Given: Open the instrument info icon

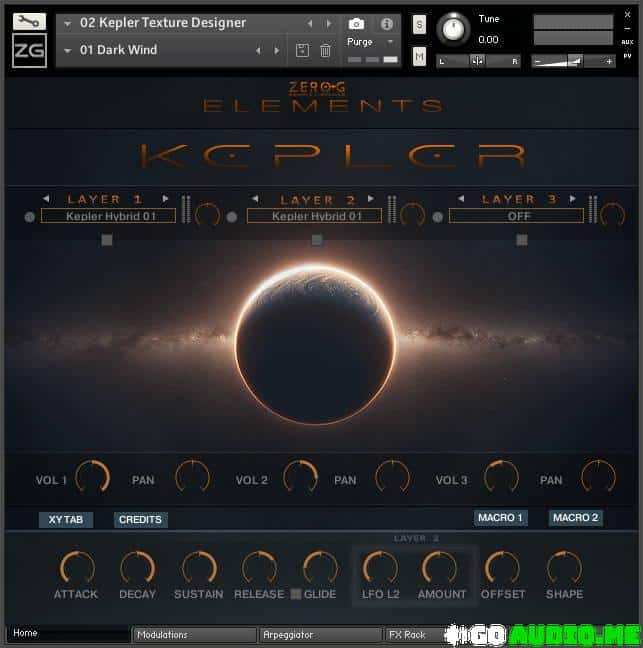Looking at the screenshot, I should (x=386, y=24).
